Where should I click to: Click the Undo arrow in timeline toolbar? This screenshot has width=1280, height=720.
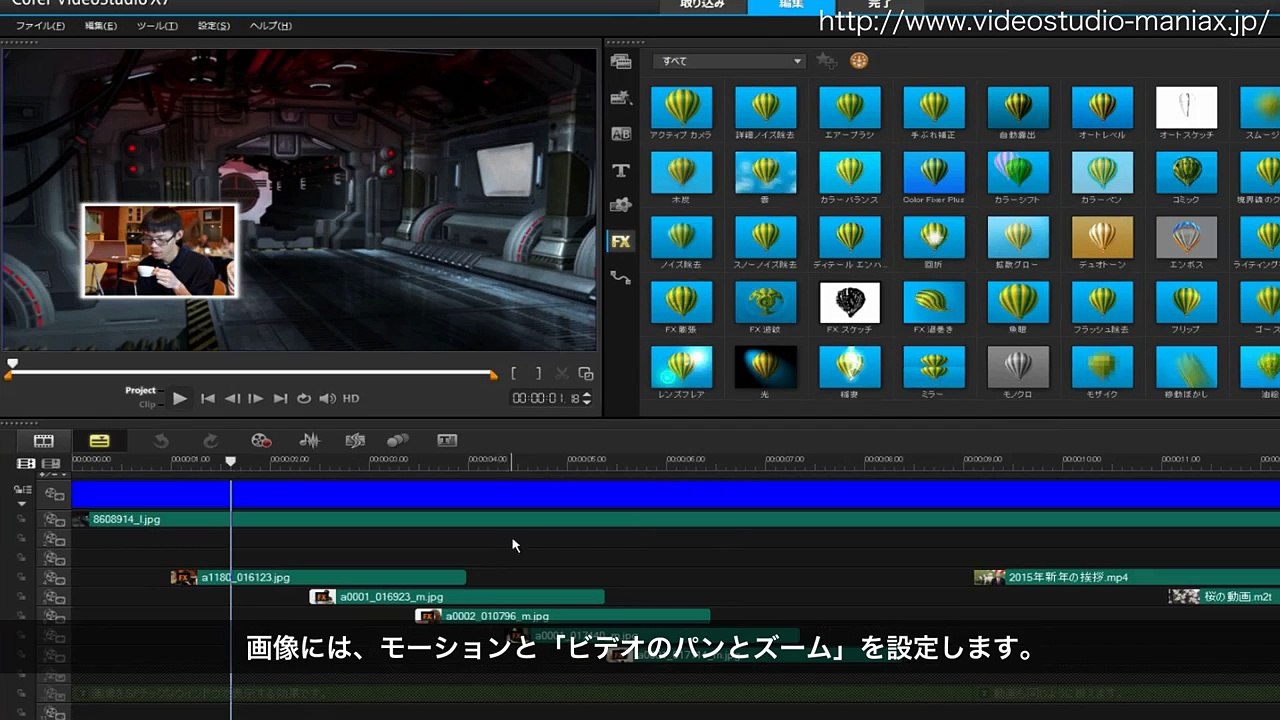click(161, 441)
